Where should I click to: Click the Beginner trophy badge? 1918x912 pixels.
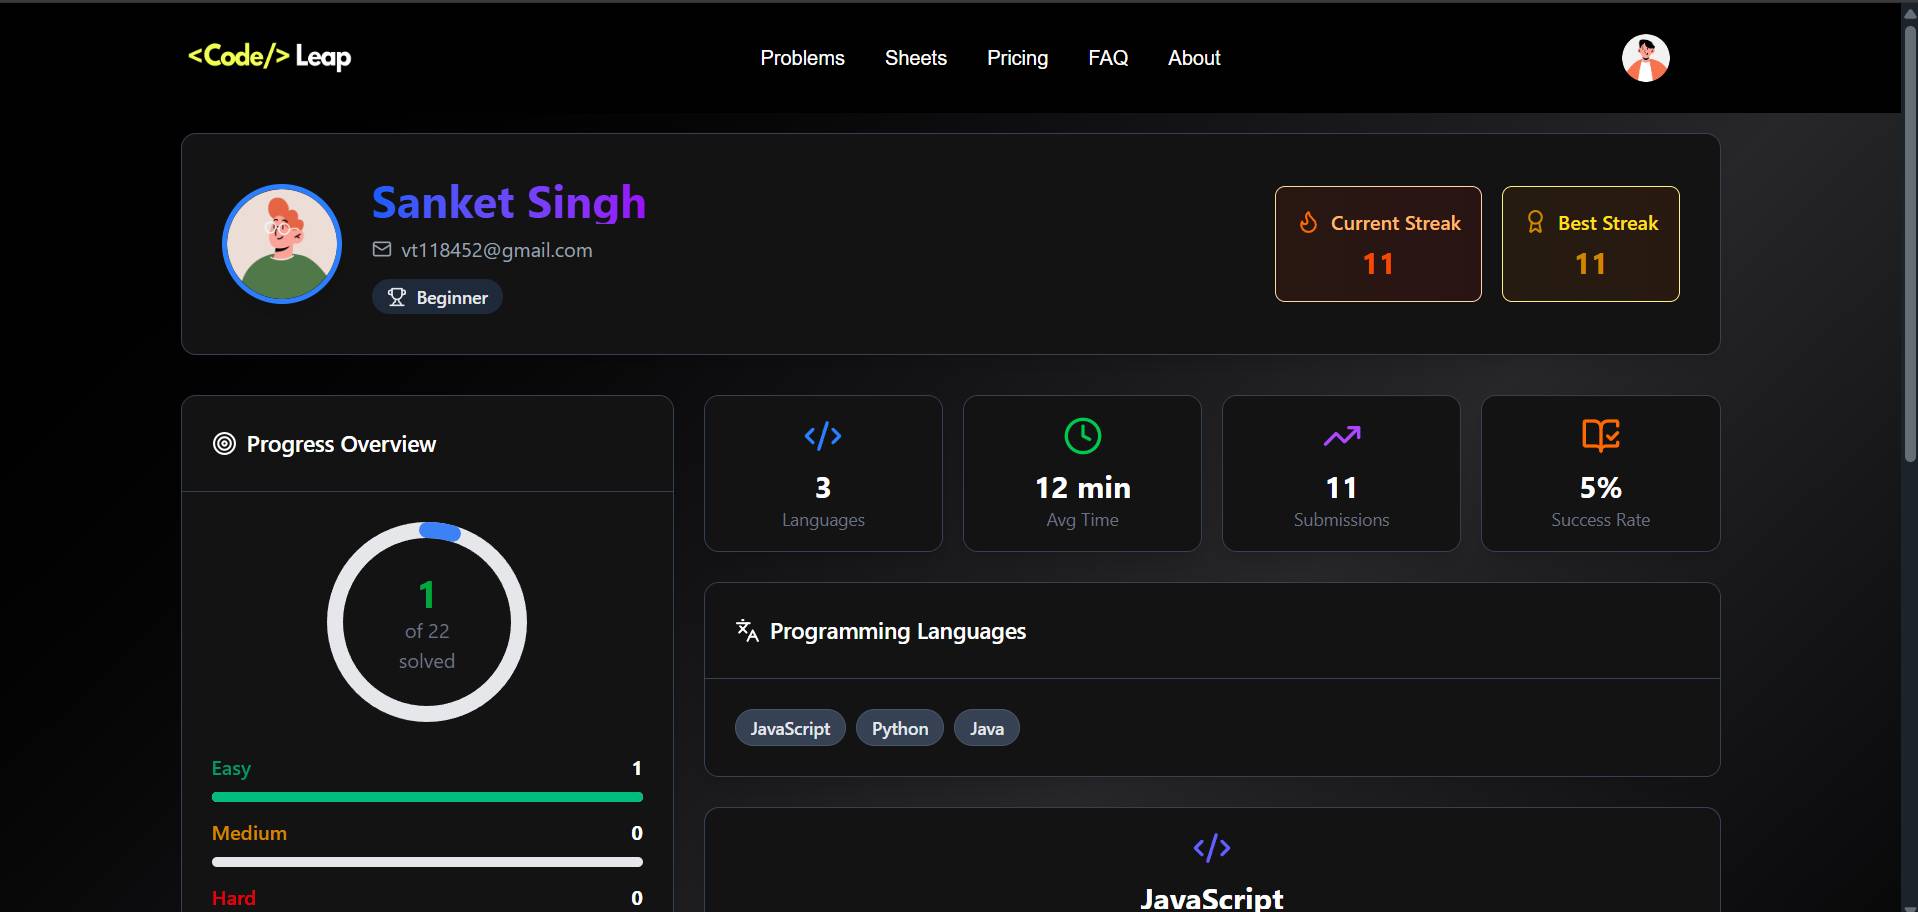tap(437, 297)
